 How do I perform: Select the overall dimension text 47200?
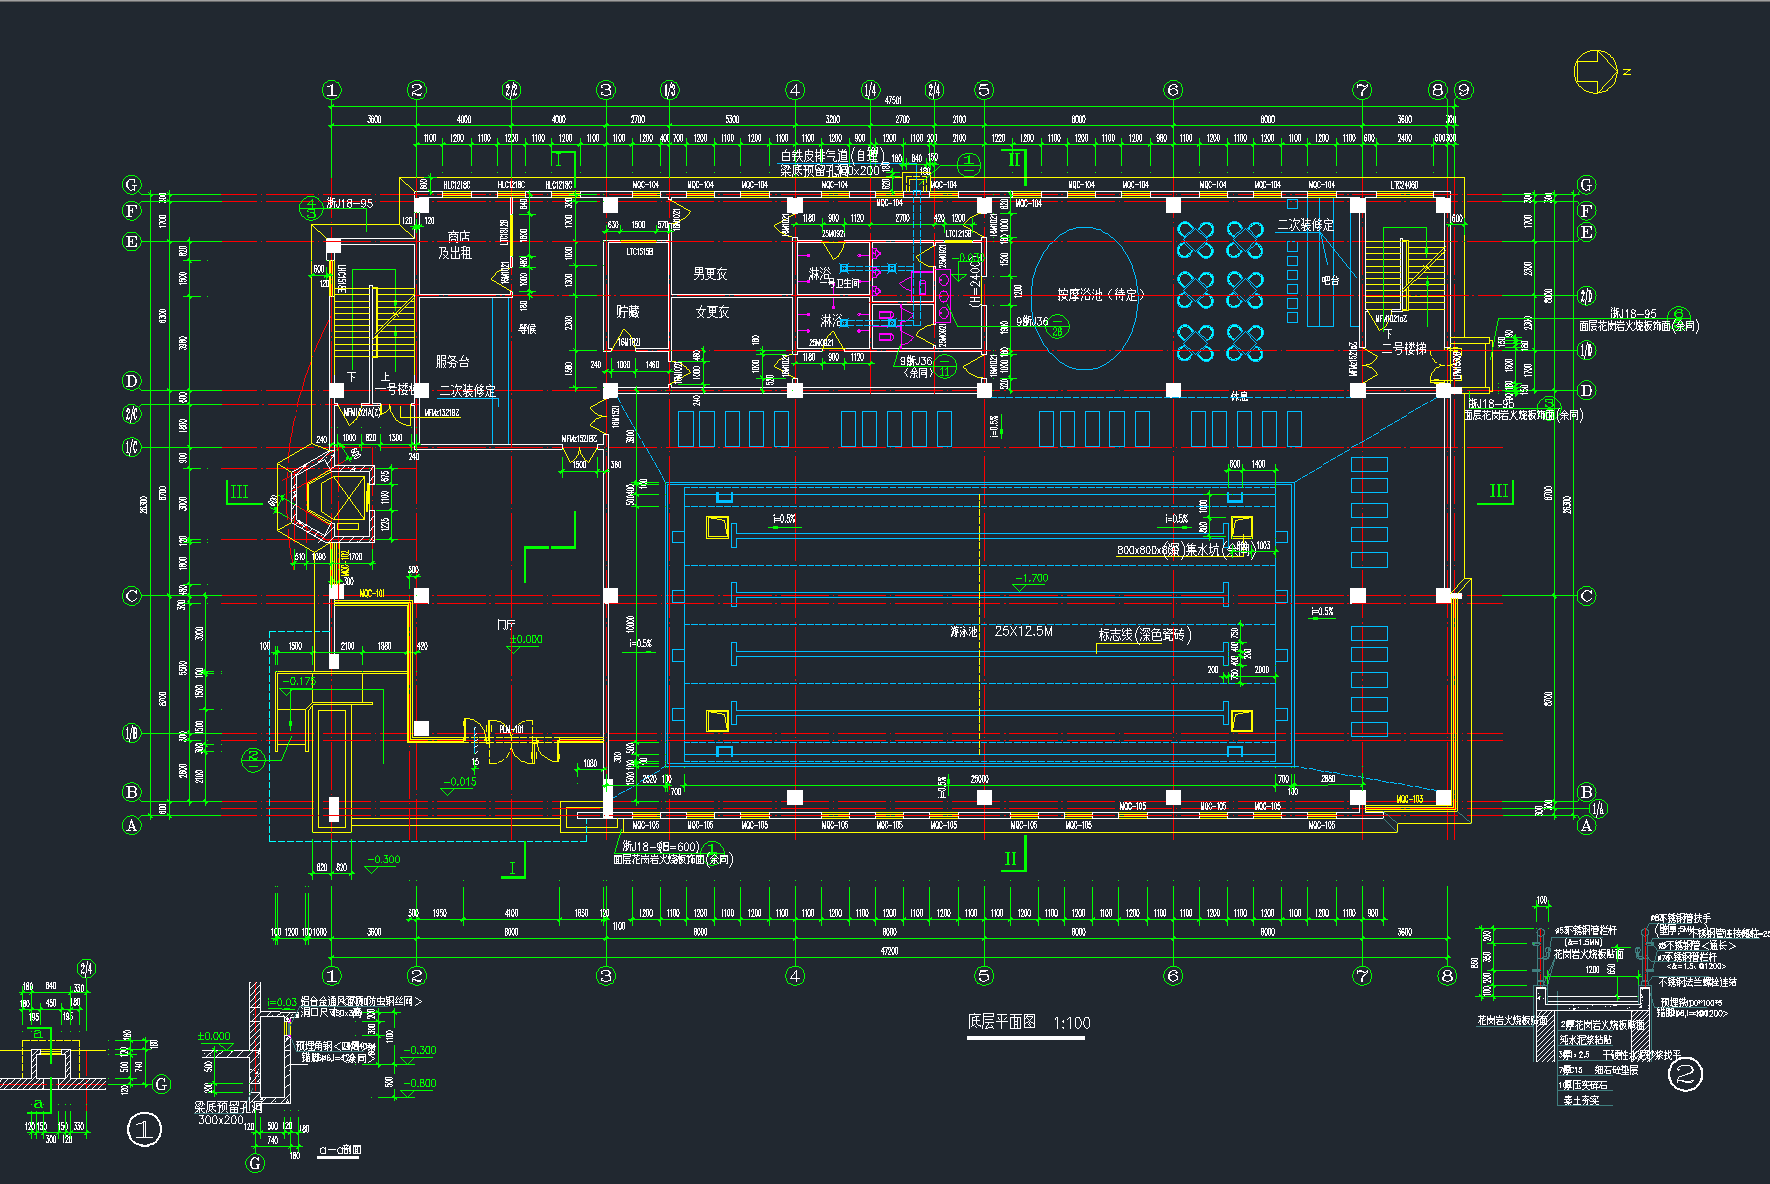[888, 951]
